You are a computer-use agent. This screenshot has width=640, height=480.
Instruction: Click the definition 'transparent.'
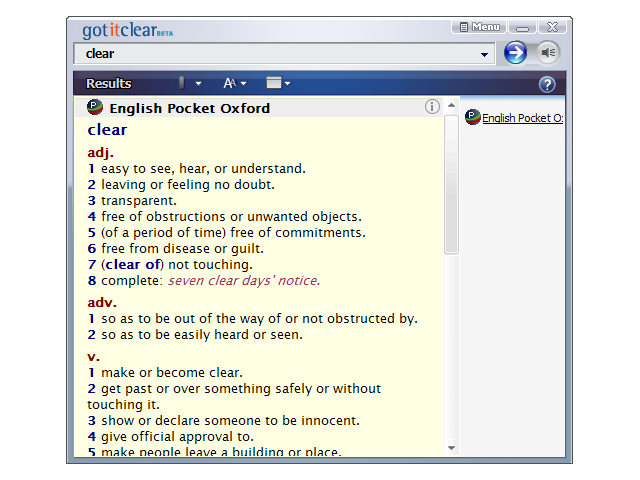point(139,201)
